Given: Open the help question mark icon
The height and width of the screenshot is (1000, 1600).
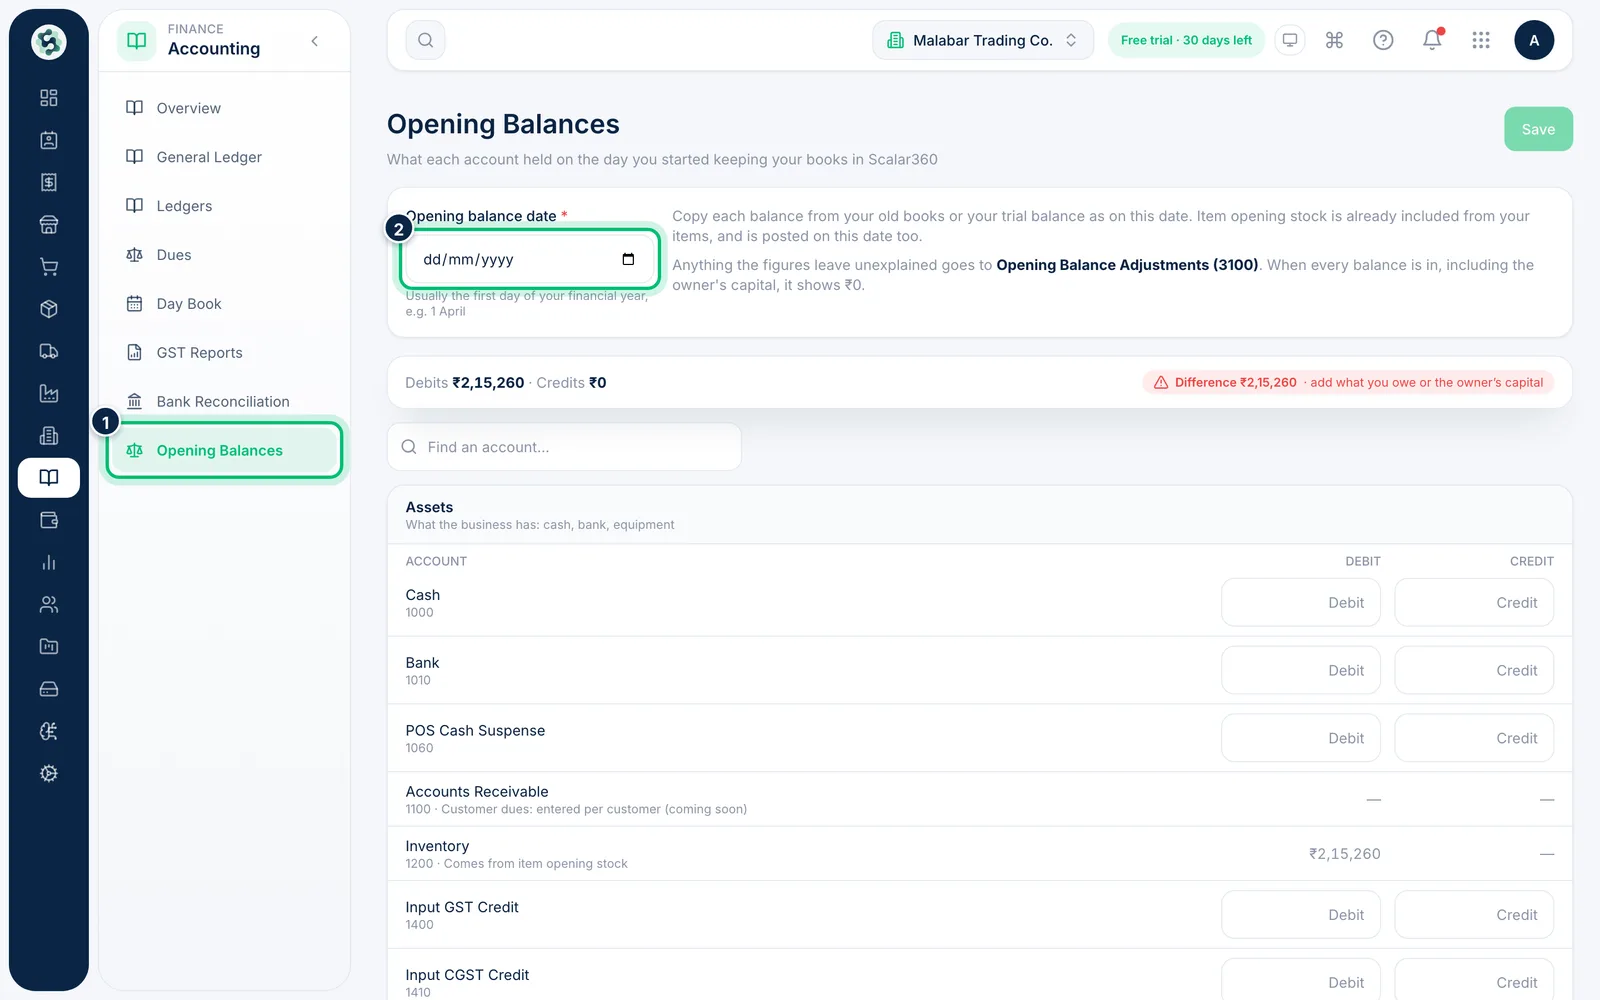Looking at the screenshot, I should click(1383, 40).
